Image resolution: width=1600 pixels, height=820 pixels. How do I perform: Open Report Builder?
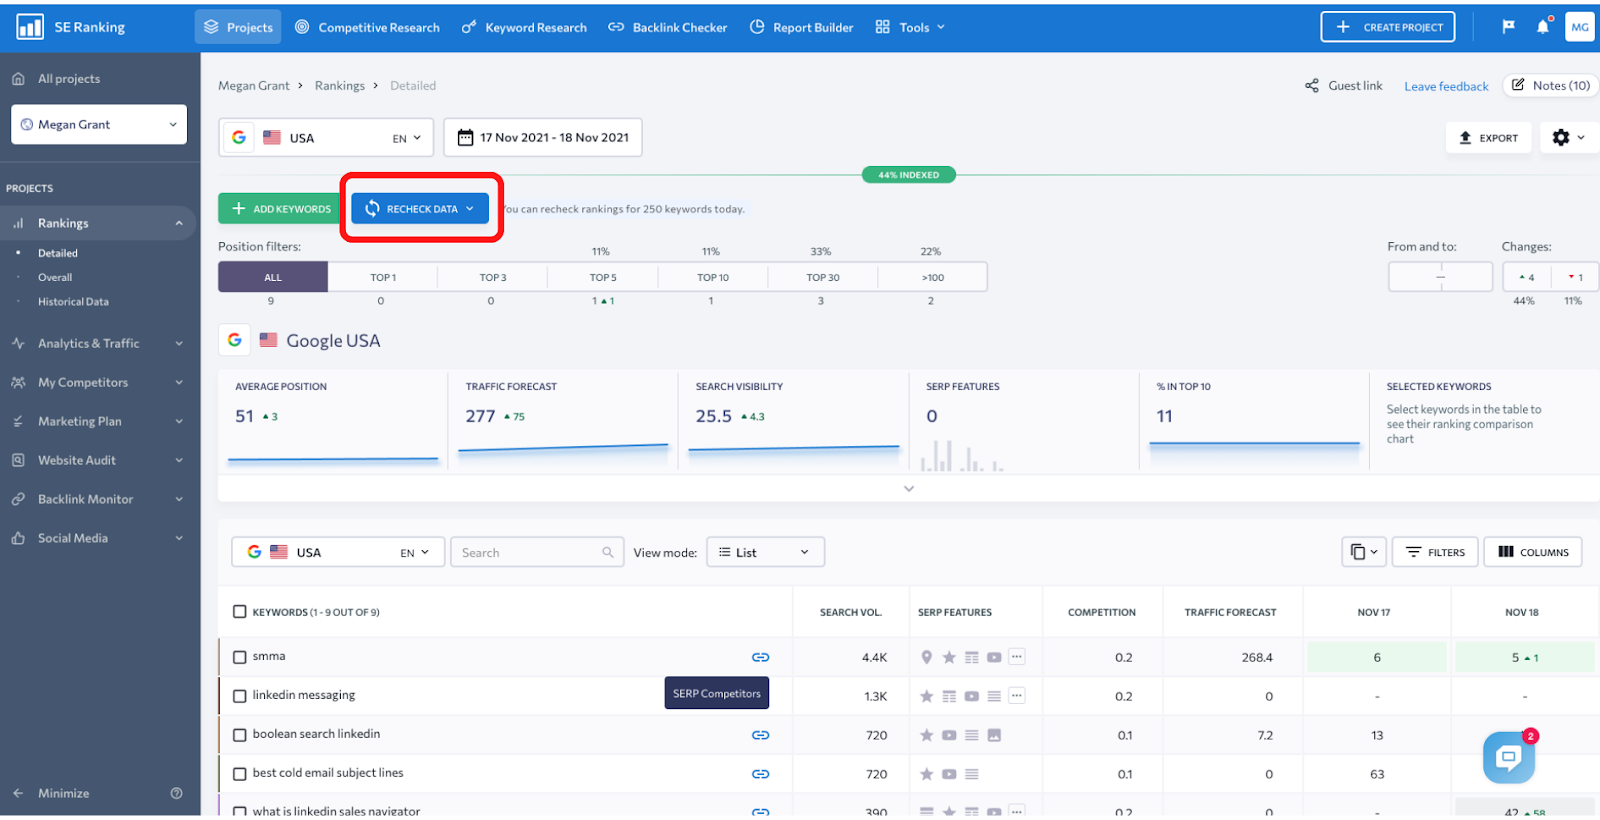point(802,27)
